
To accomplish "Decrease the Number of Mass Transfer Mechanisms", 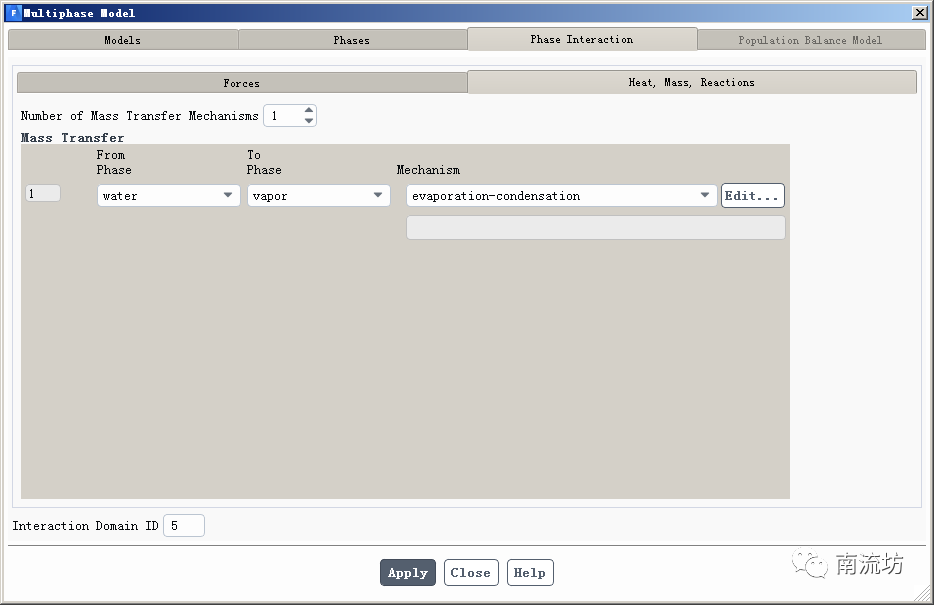I will pyautogui.click(x=309, y=121).
